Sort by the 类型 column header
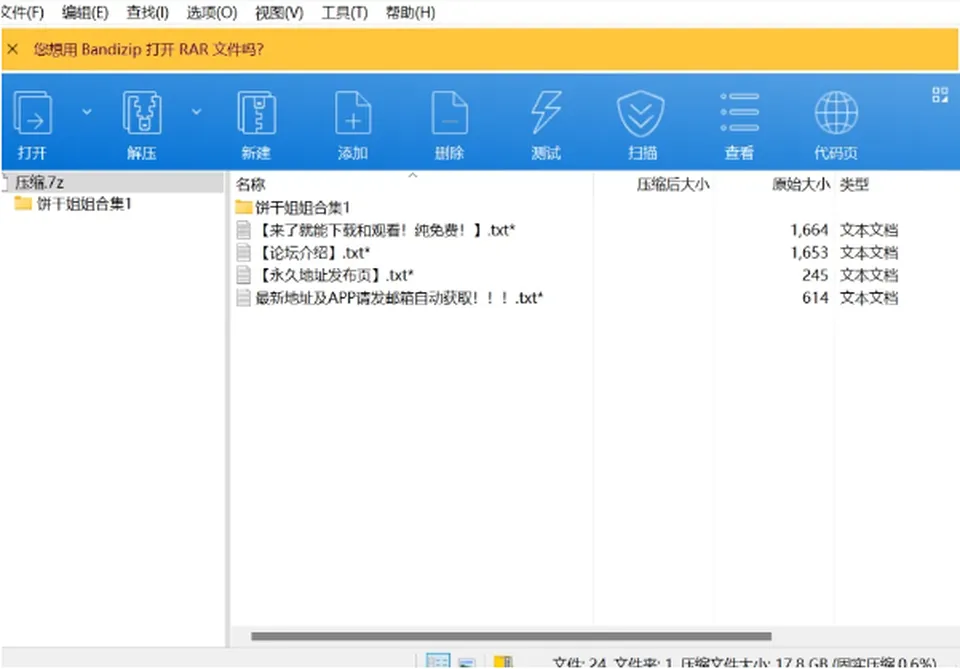Image resolution: width=960 pixels, height=669 pixels. click(854, 184)
